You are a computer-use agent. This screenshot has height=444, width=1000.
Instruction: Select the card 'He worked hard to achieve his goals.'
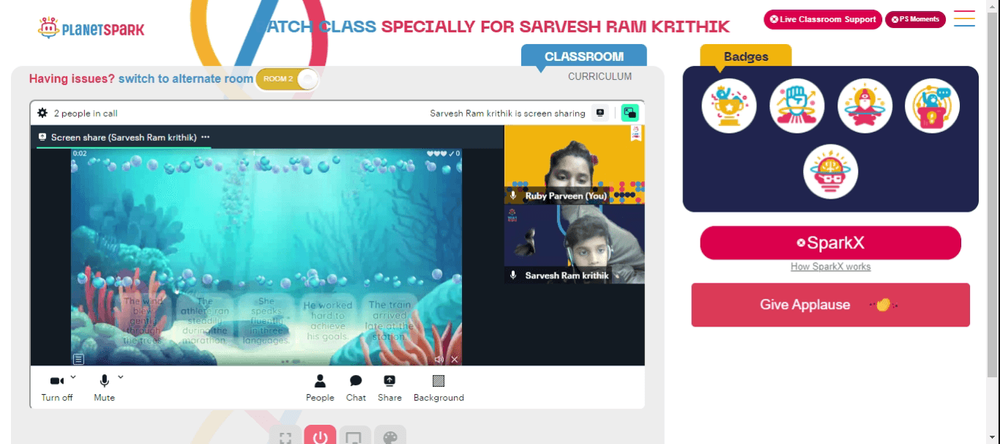tap(327, 321)
